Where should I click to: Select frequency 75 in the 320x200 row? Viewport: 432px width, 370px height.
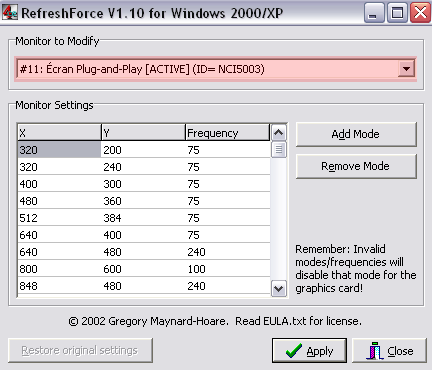point(228,150)
